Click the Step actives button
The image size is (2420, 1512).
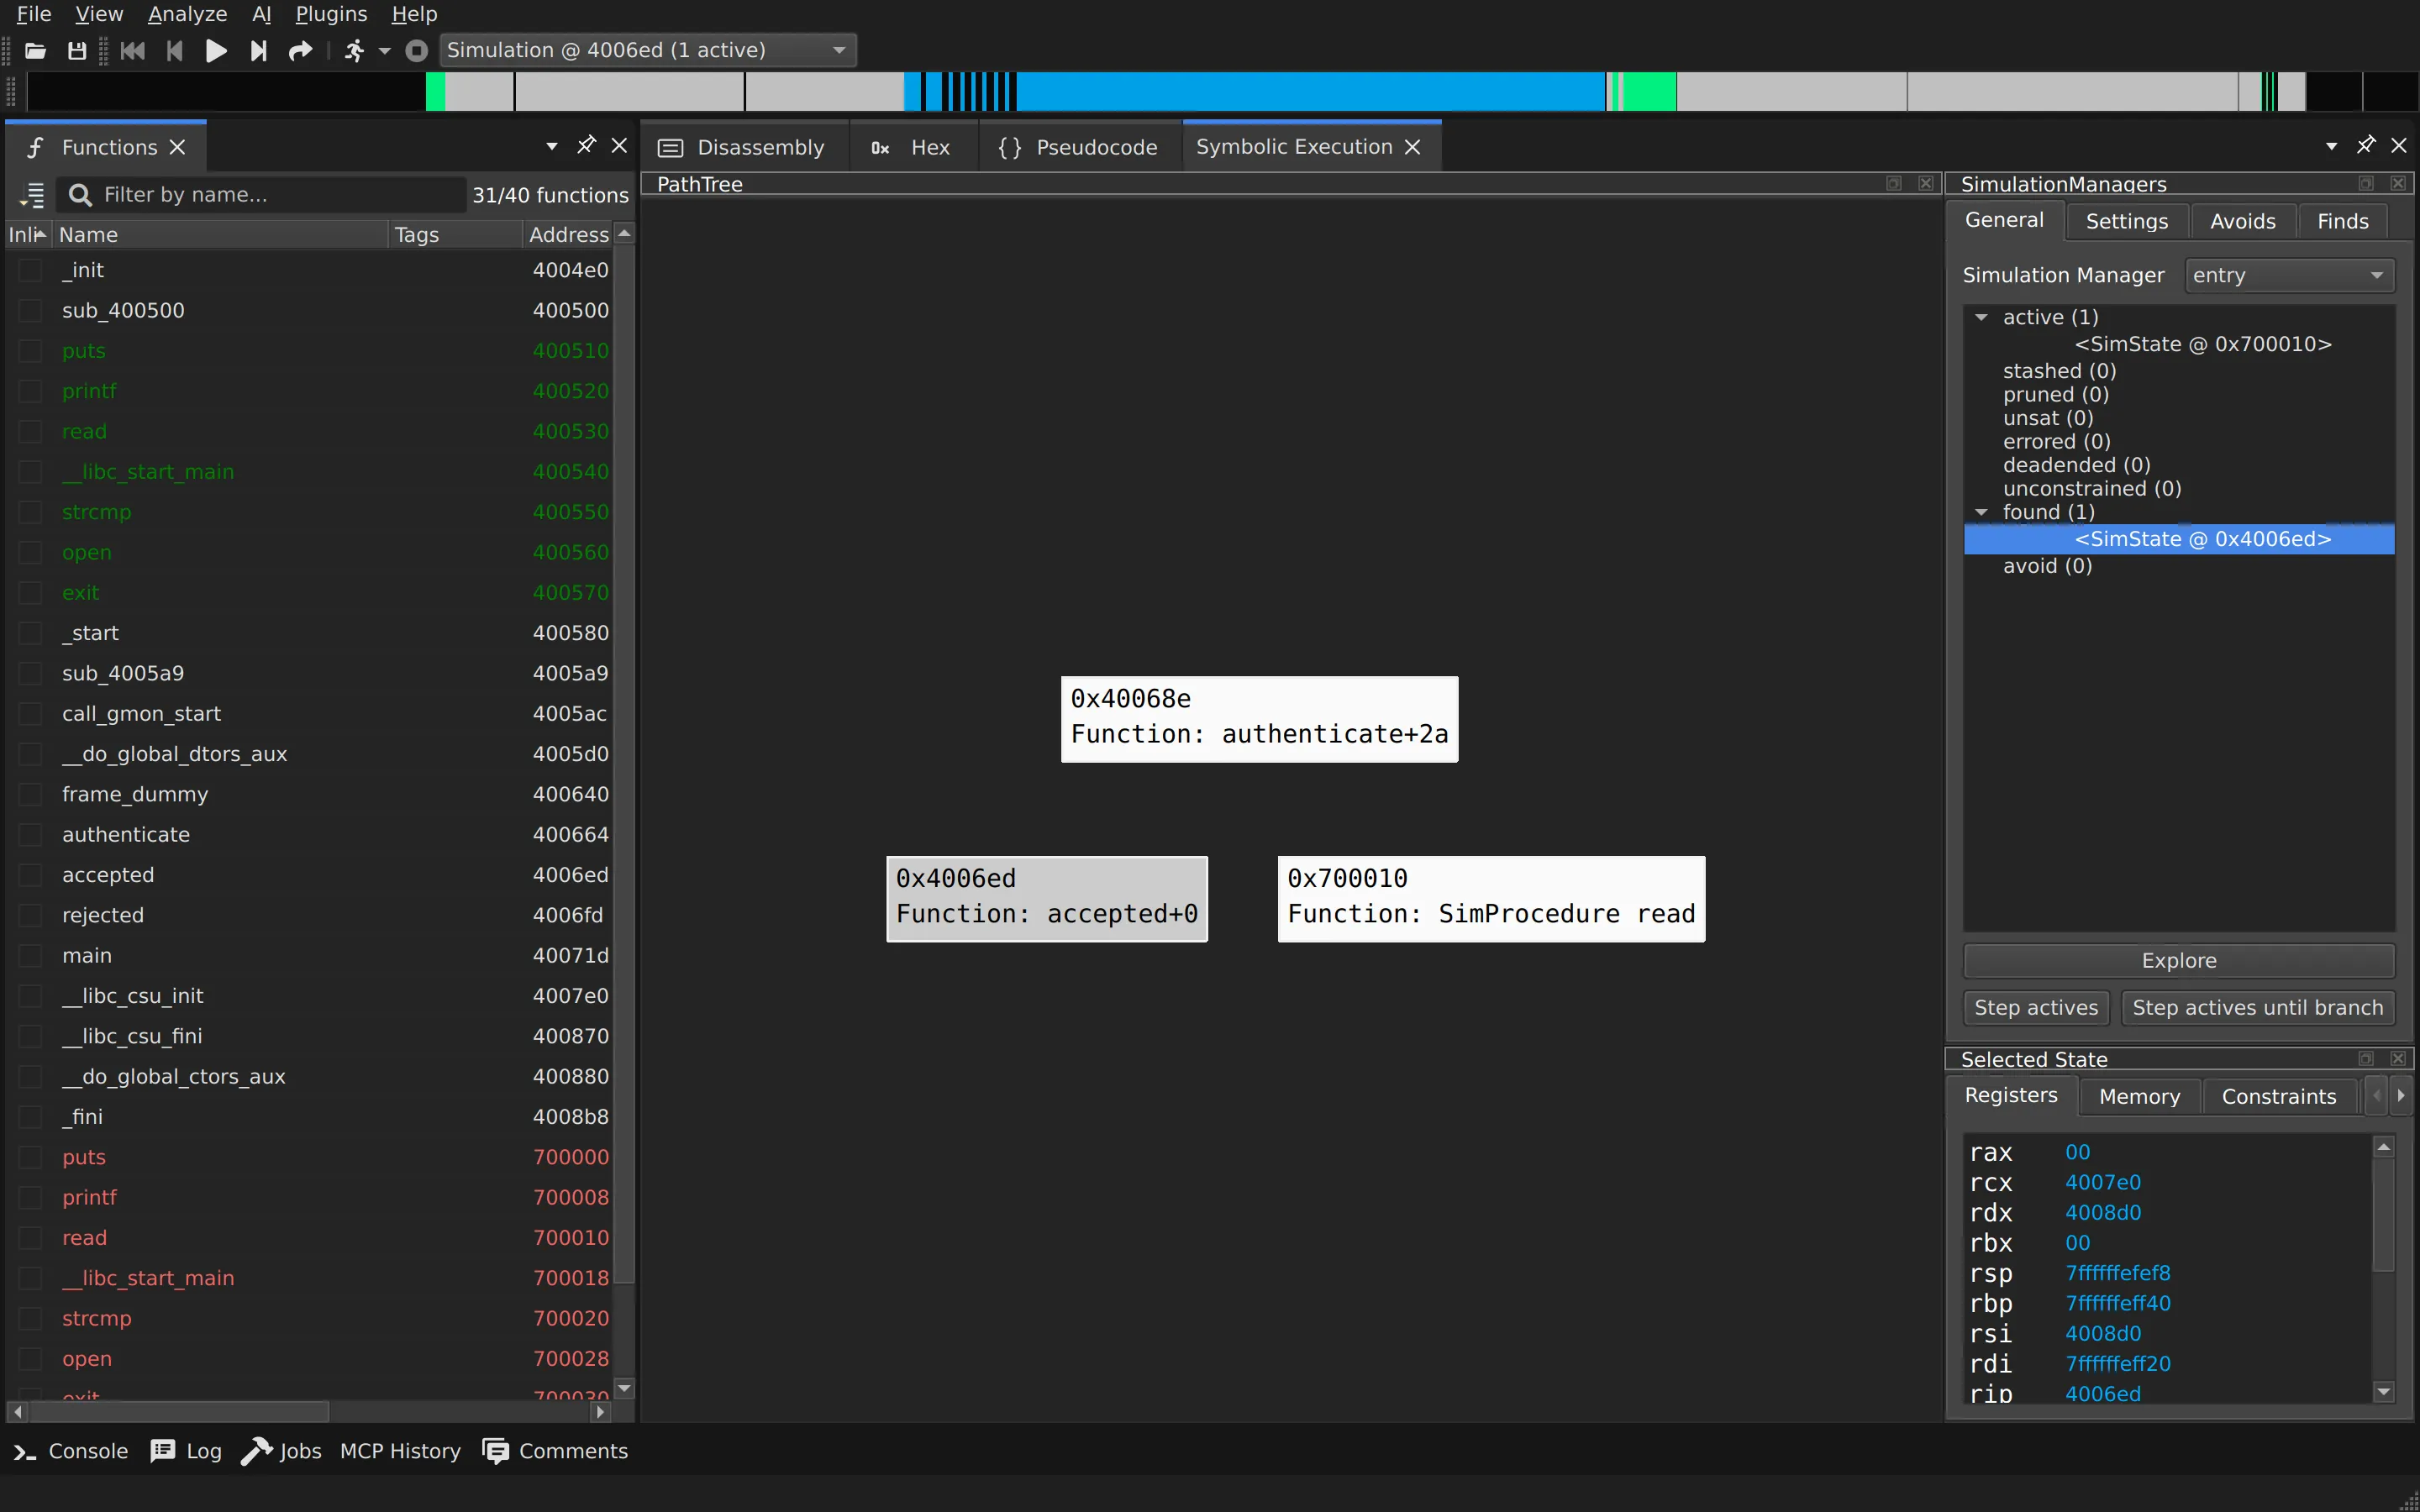point(2036,1008)
